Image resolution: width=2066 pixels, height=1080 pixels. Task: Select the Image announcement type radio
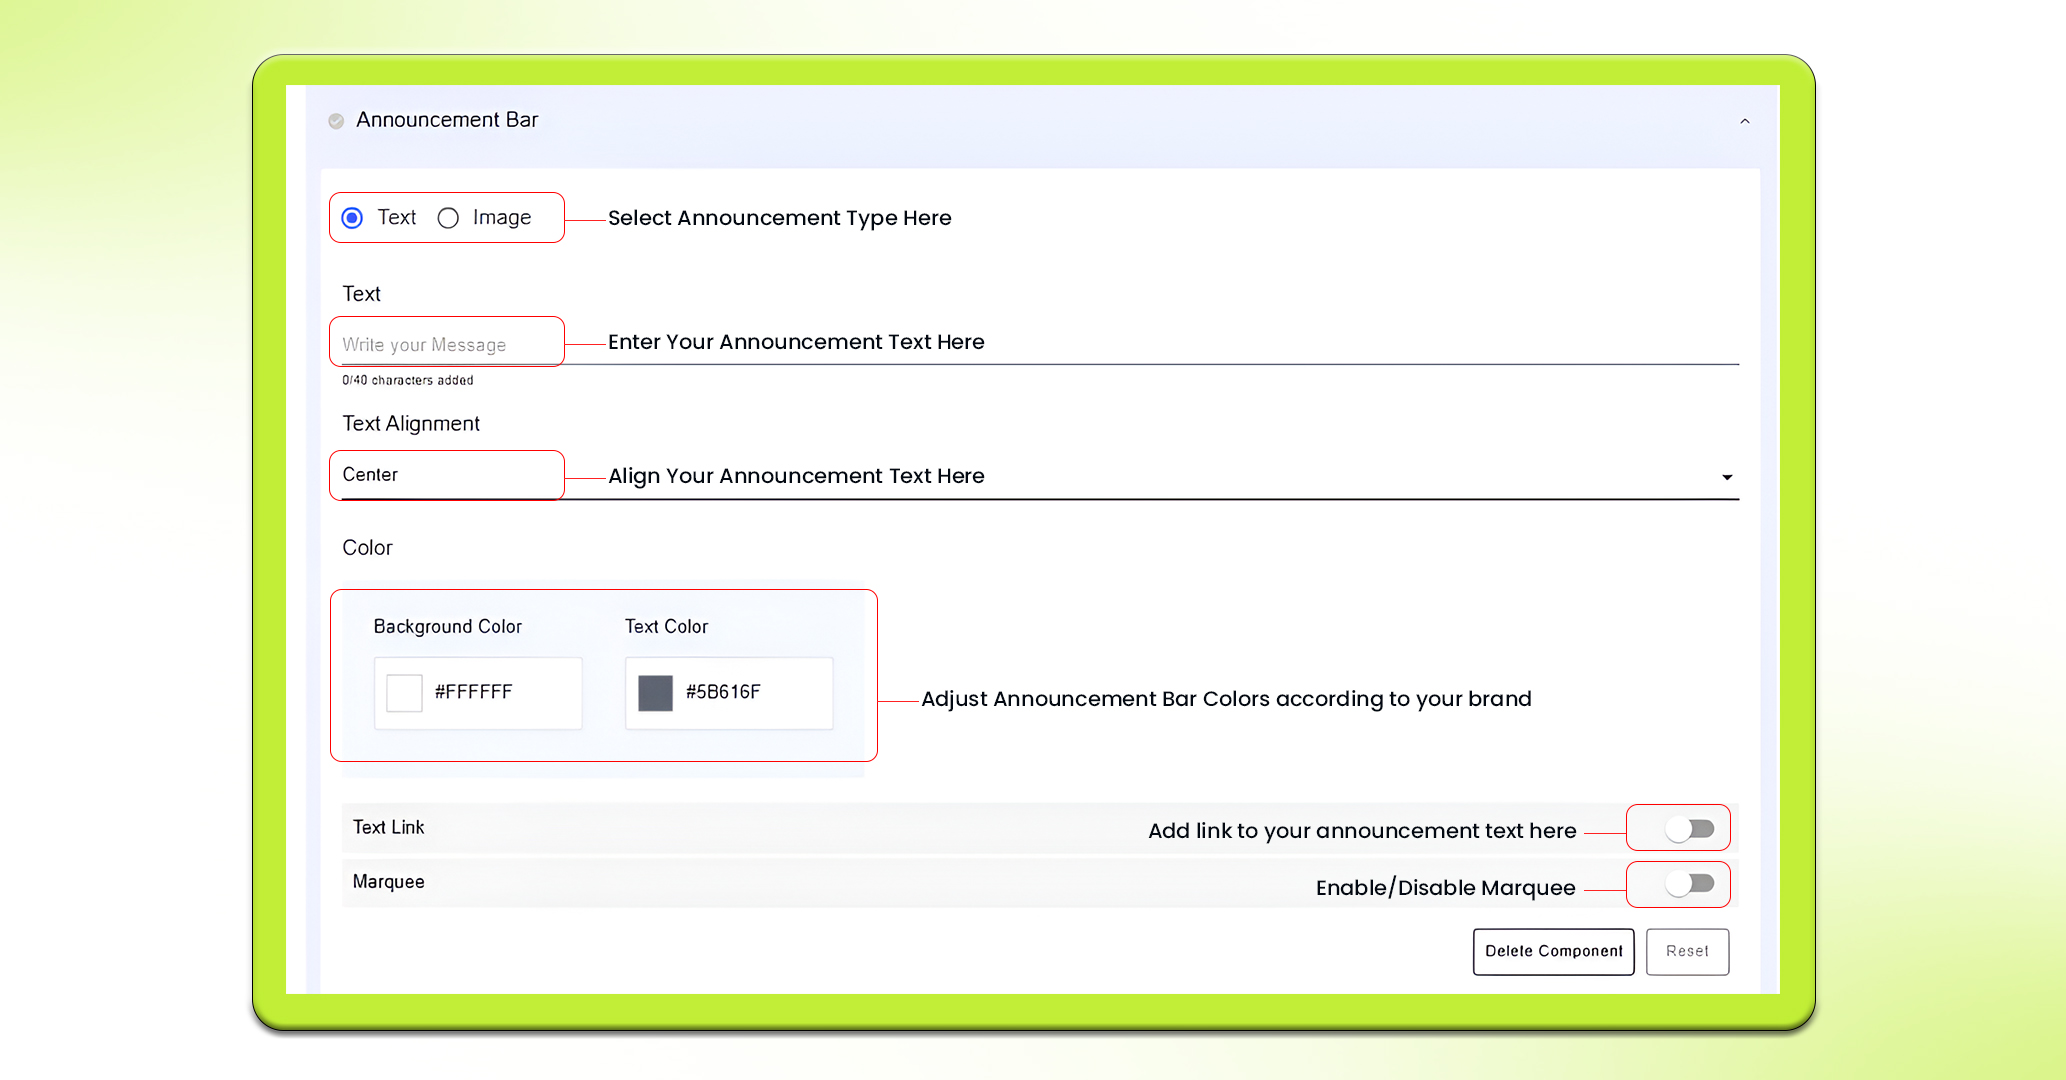[x=448, y=218]
